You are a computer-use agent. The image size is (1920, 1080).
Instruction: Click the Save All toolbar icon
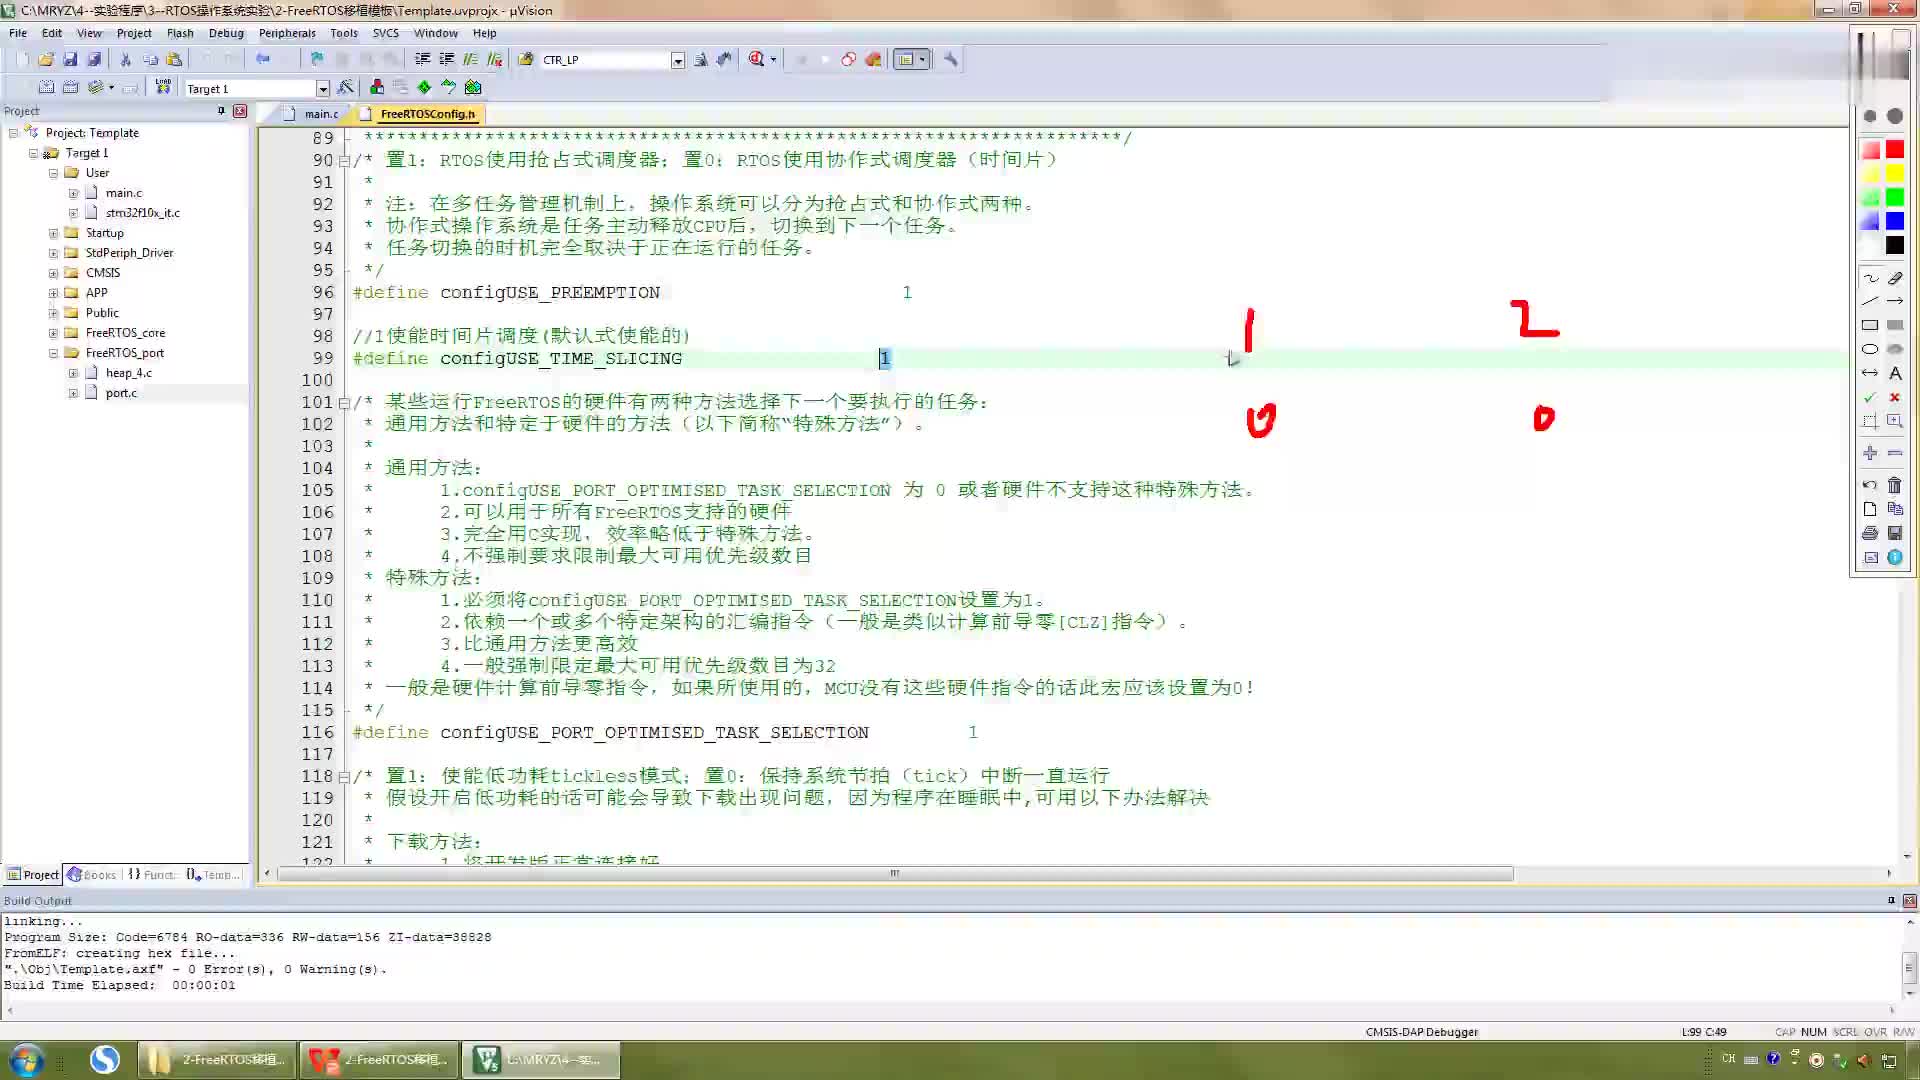(x=94, y=60)
